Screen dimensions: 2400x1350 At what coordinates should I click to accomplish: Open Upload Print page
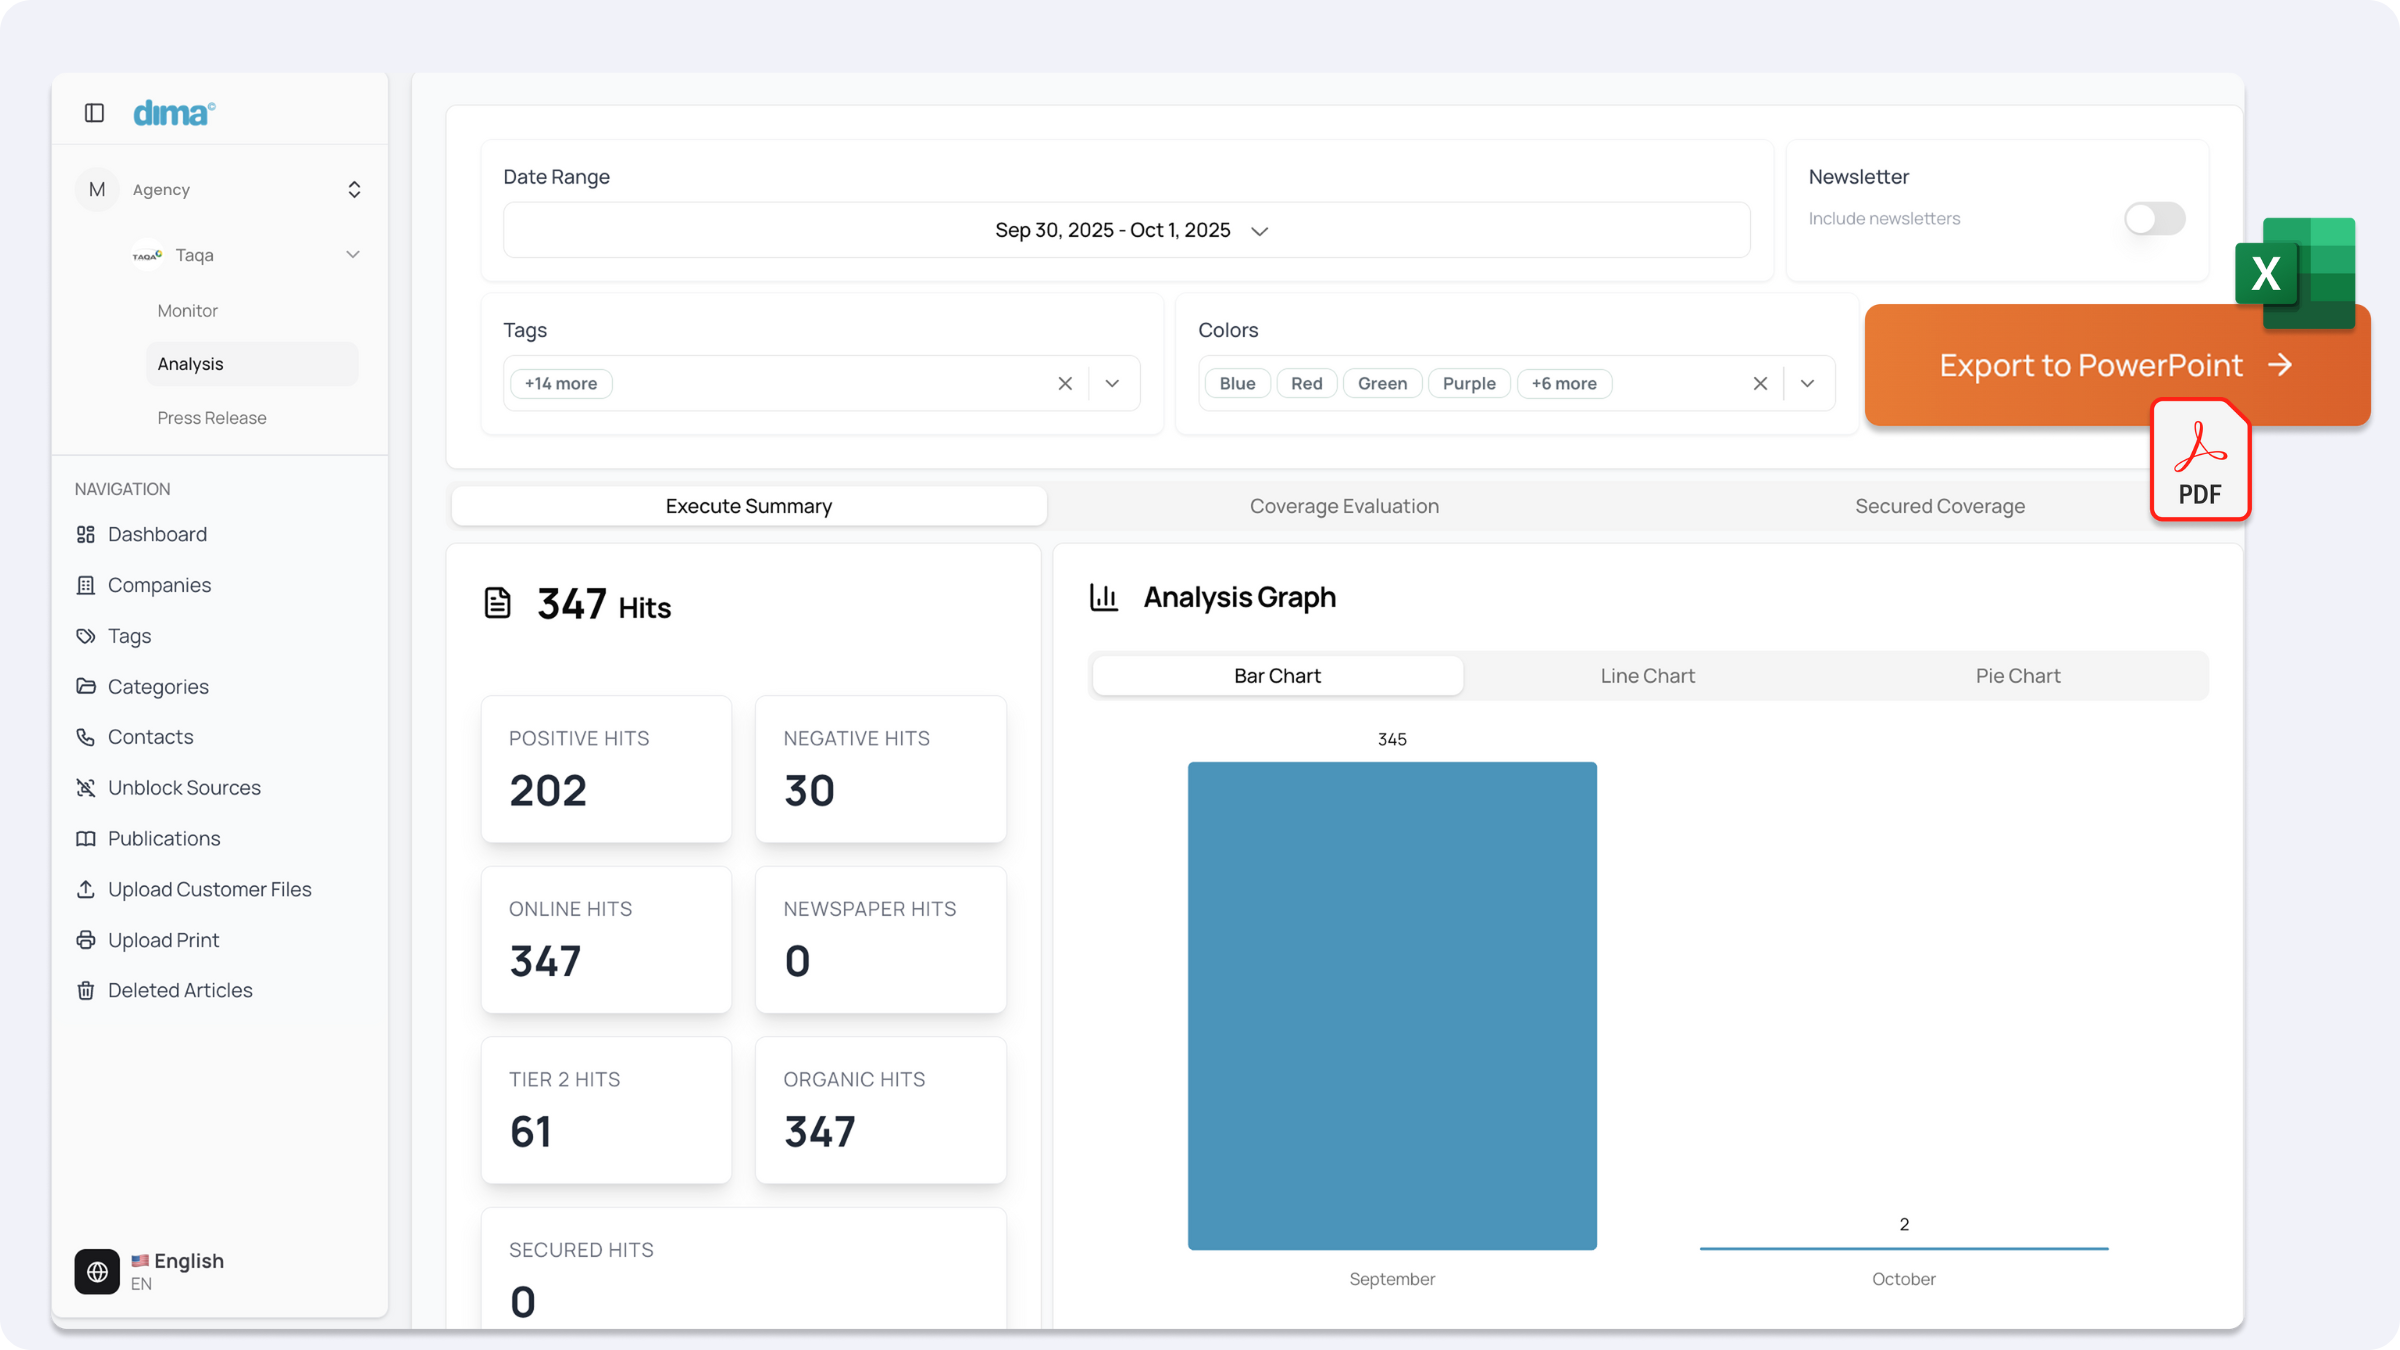163,940
